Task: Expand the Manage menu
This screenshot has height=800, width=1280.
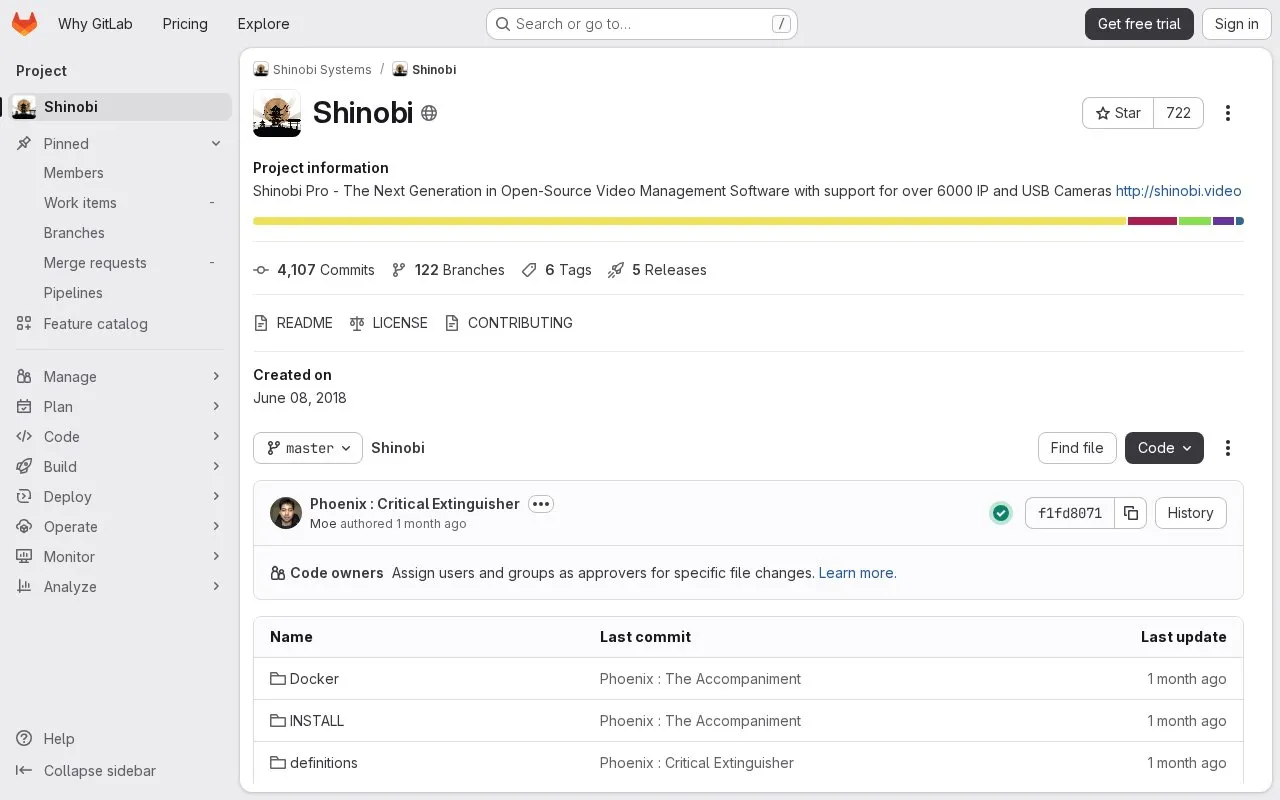Action: point(120,377)
